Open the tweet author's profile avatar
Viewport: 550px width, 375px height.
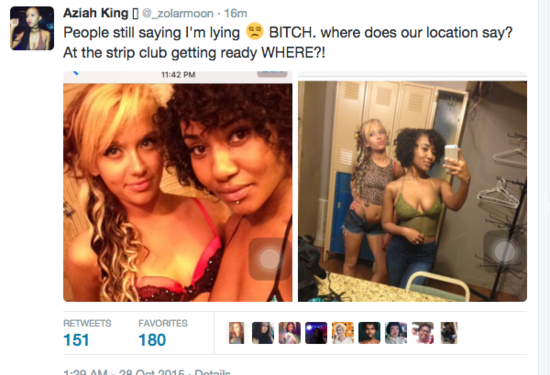32,28
